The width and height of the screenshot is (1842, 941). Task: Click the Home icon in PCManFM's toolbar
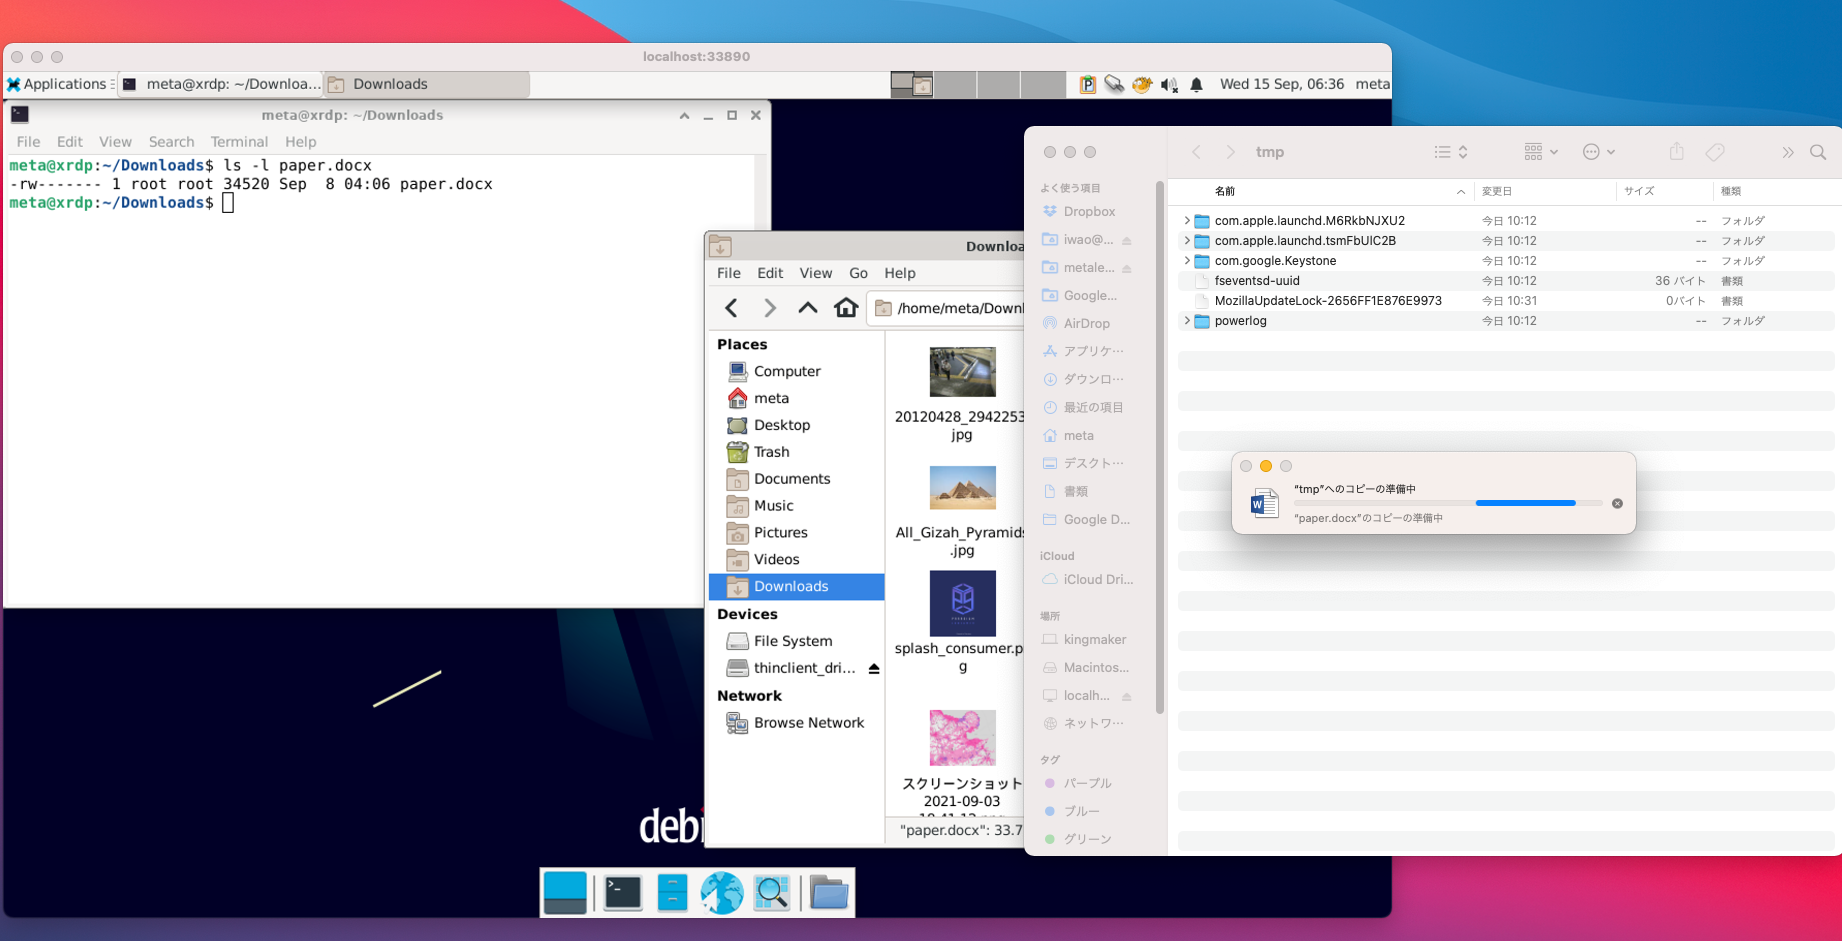(x=846, y=308)
